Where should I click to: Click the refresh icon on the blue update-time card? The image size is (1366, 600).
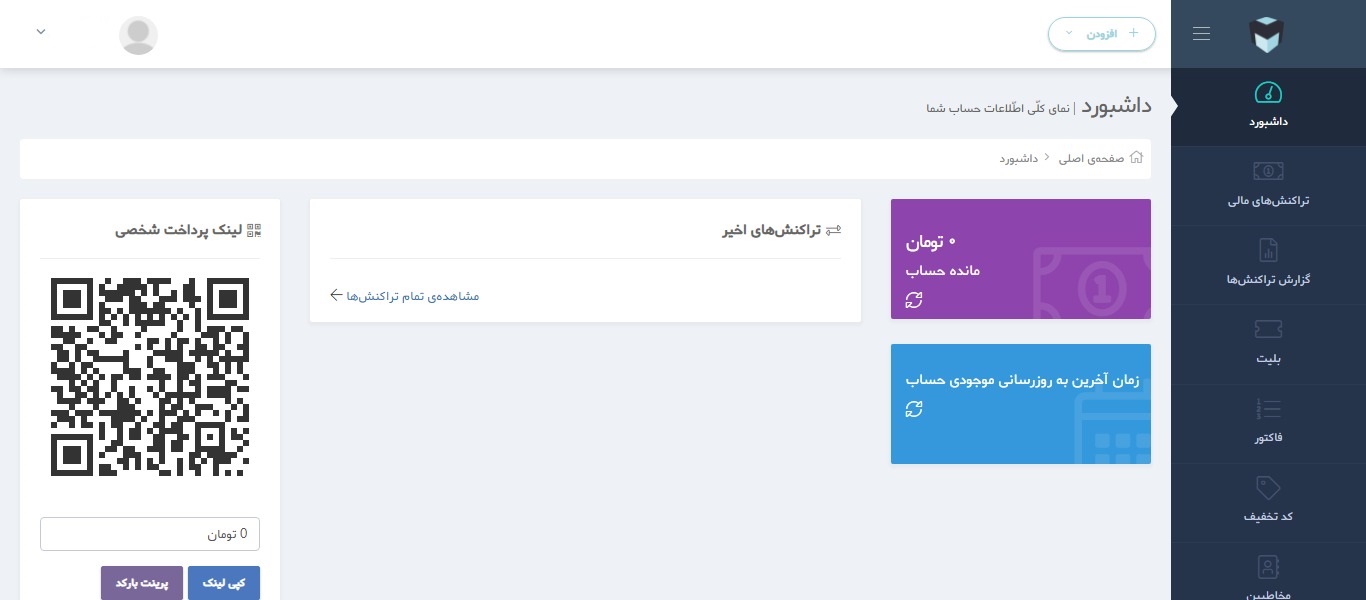pos(914,409)
